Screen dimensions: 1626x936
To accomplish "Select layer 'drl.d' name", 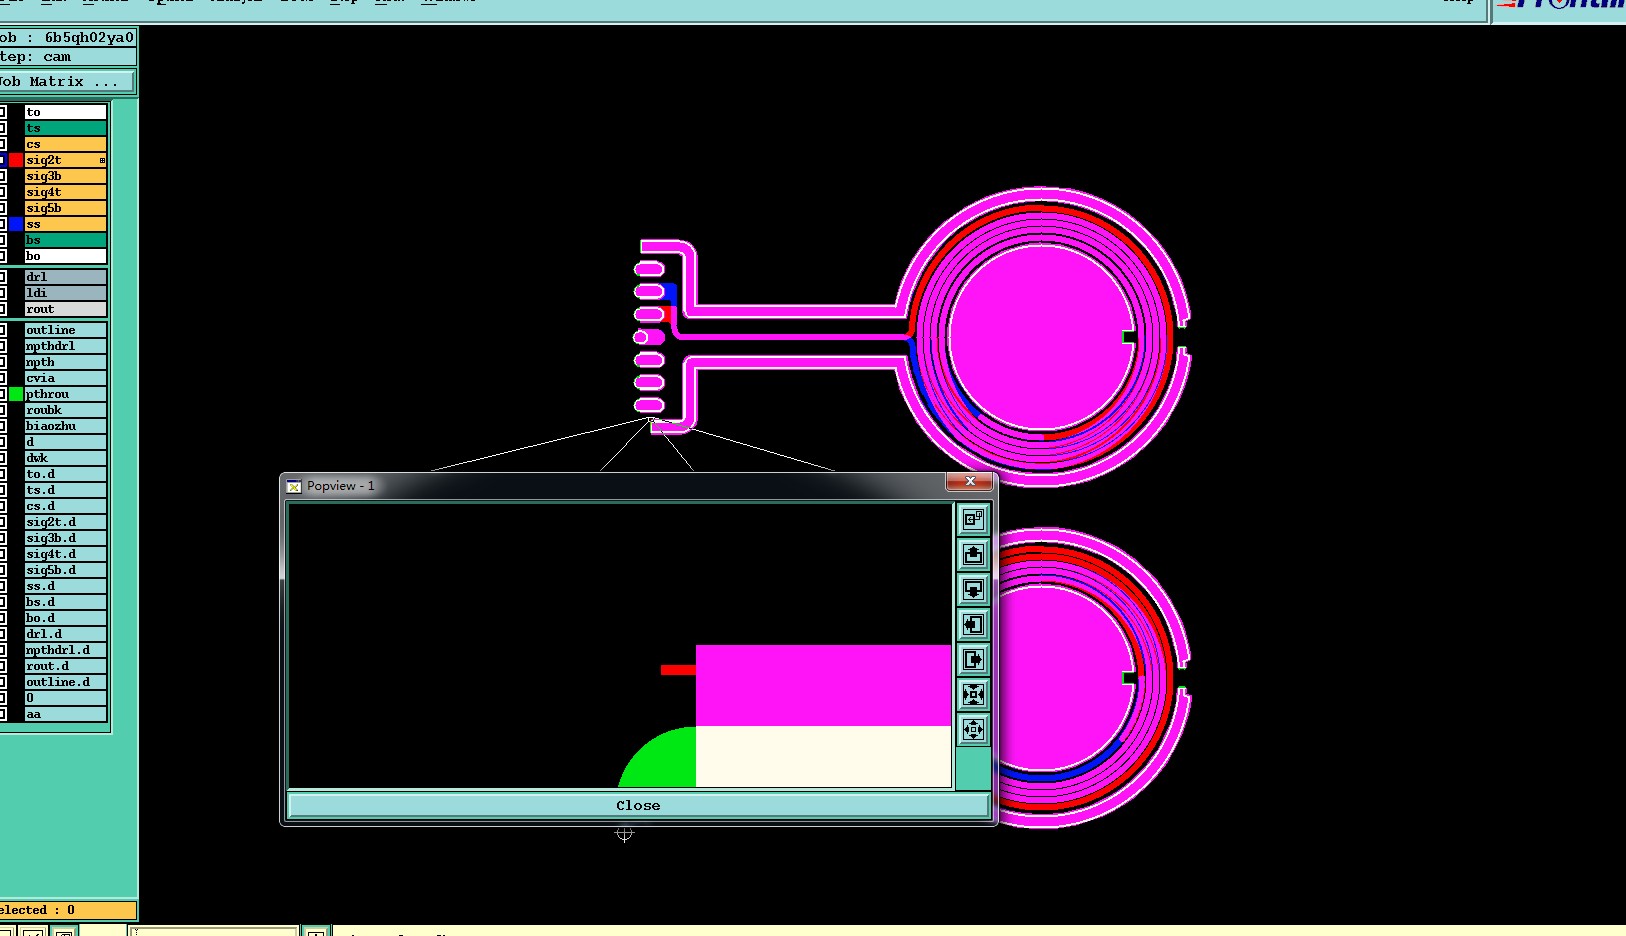I will [65, 634].
